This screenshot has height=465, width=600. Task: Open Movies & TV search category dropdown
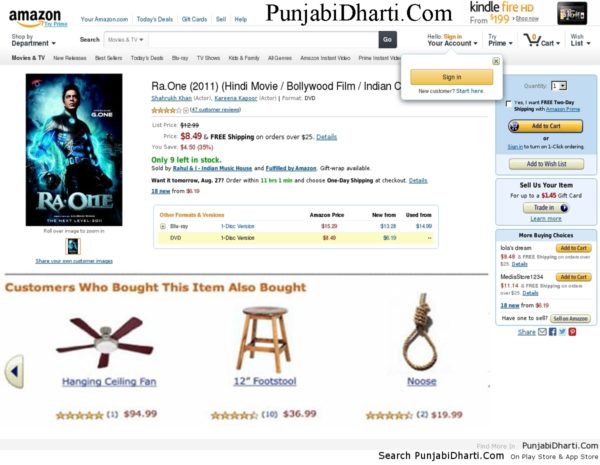click(x=126, y=40)
